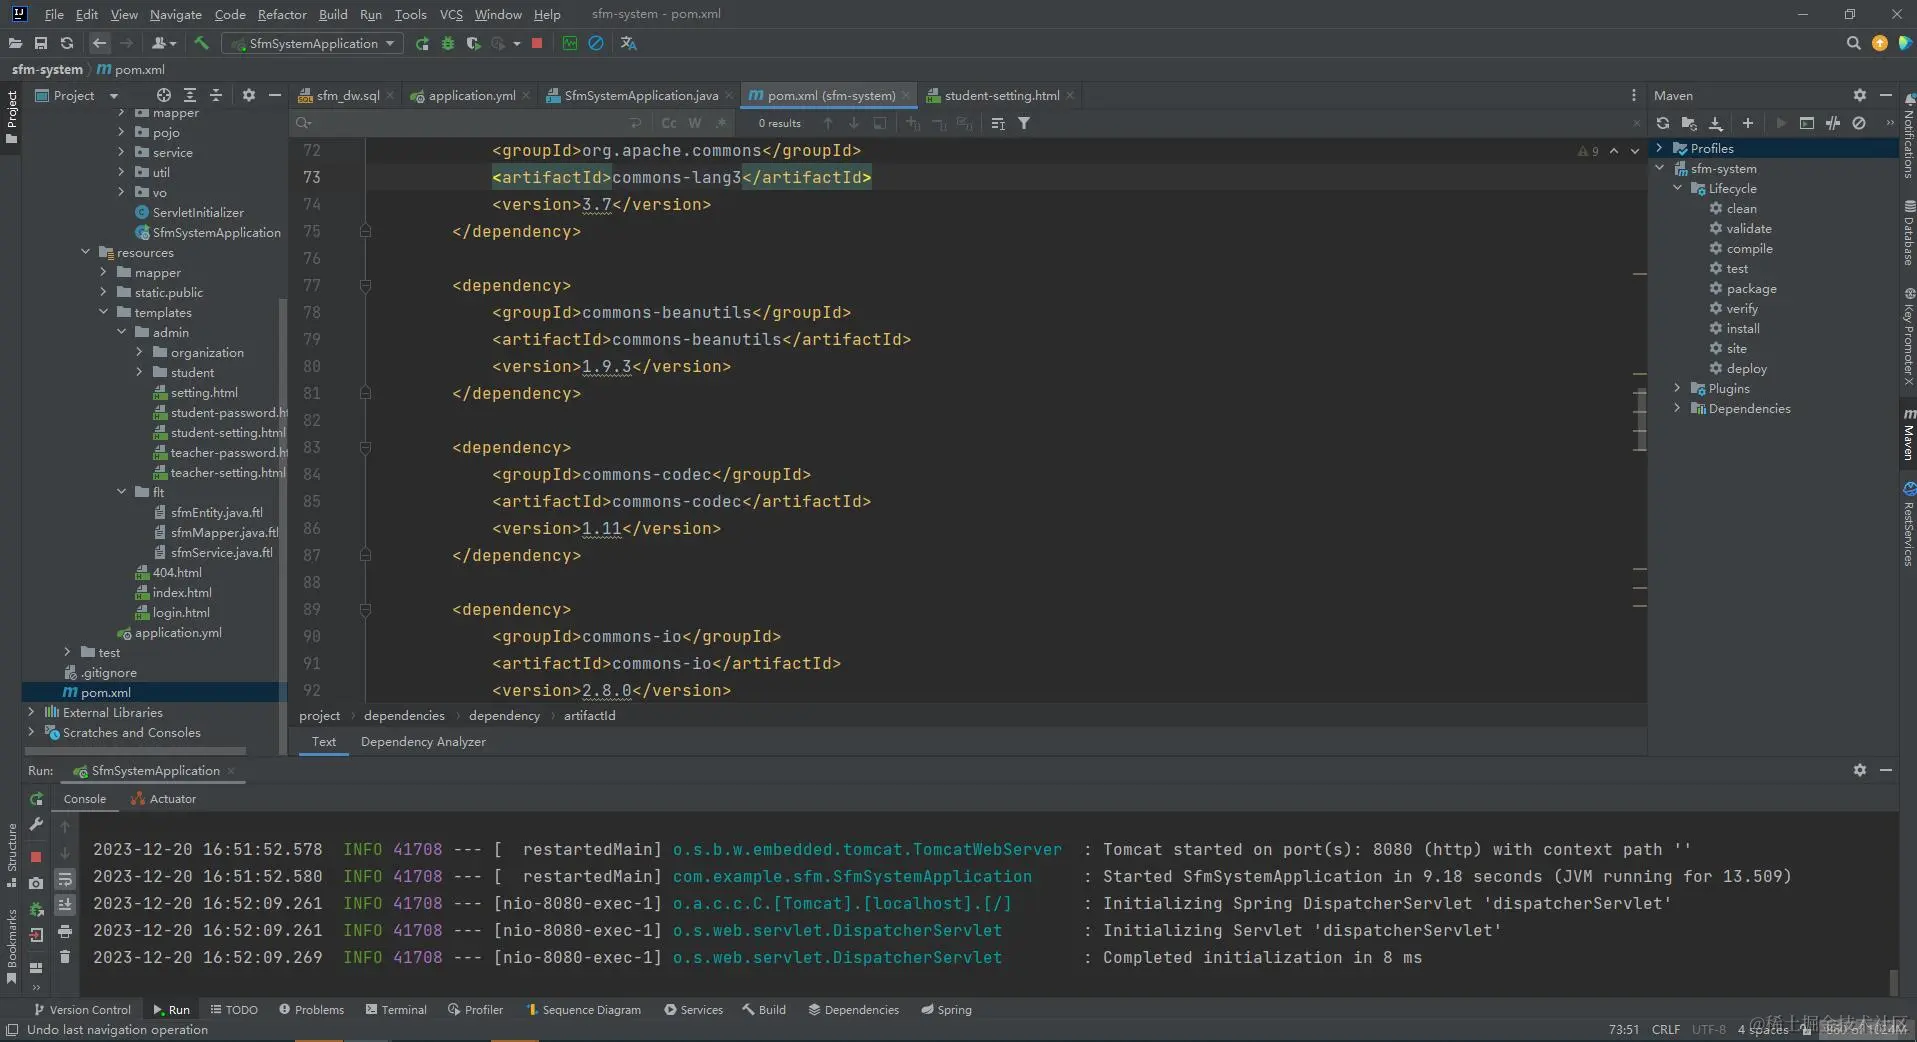1917x1042 pixels.
Task: Navigate back with the left arrow icon
Action: point(99,44)
